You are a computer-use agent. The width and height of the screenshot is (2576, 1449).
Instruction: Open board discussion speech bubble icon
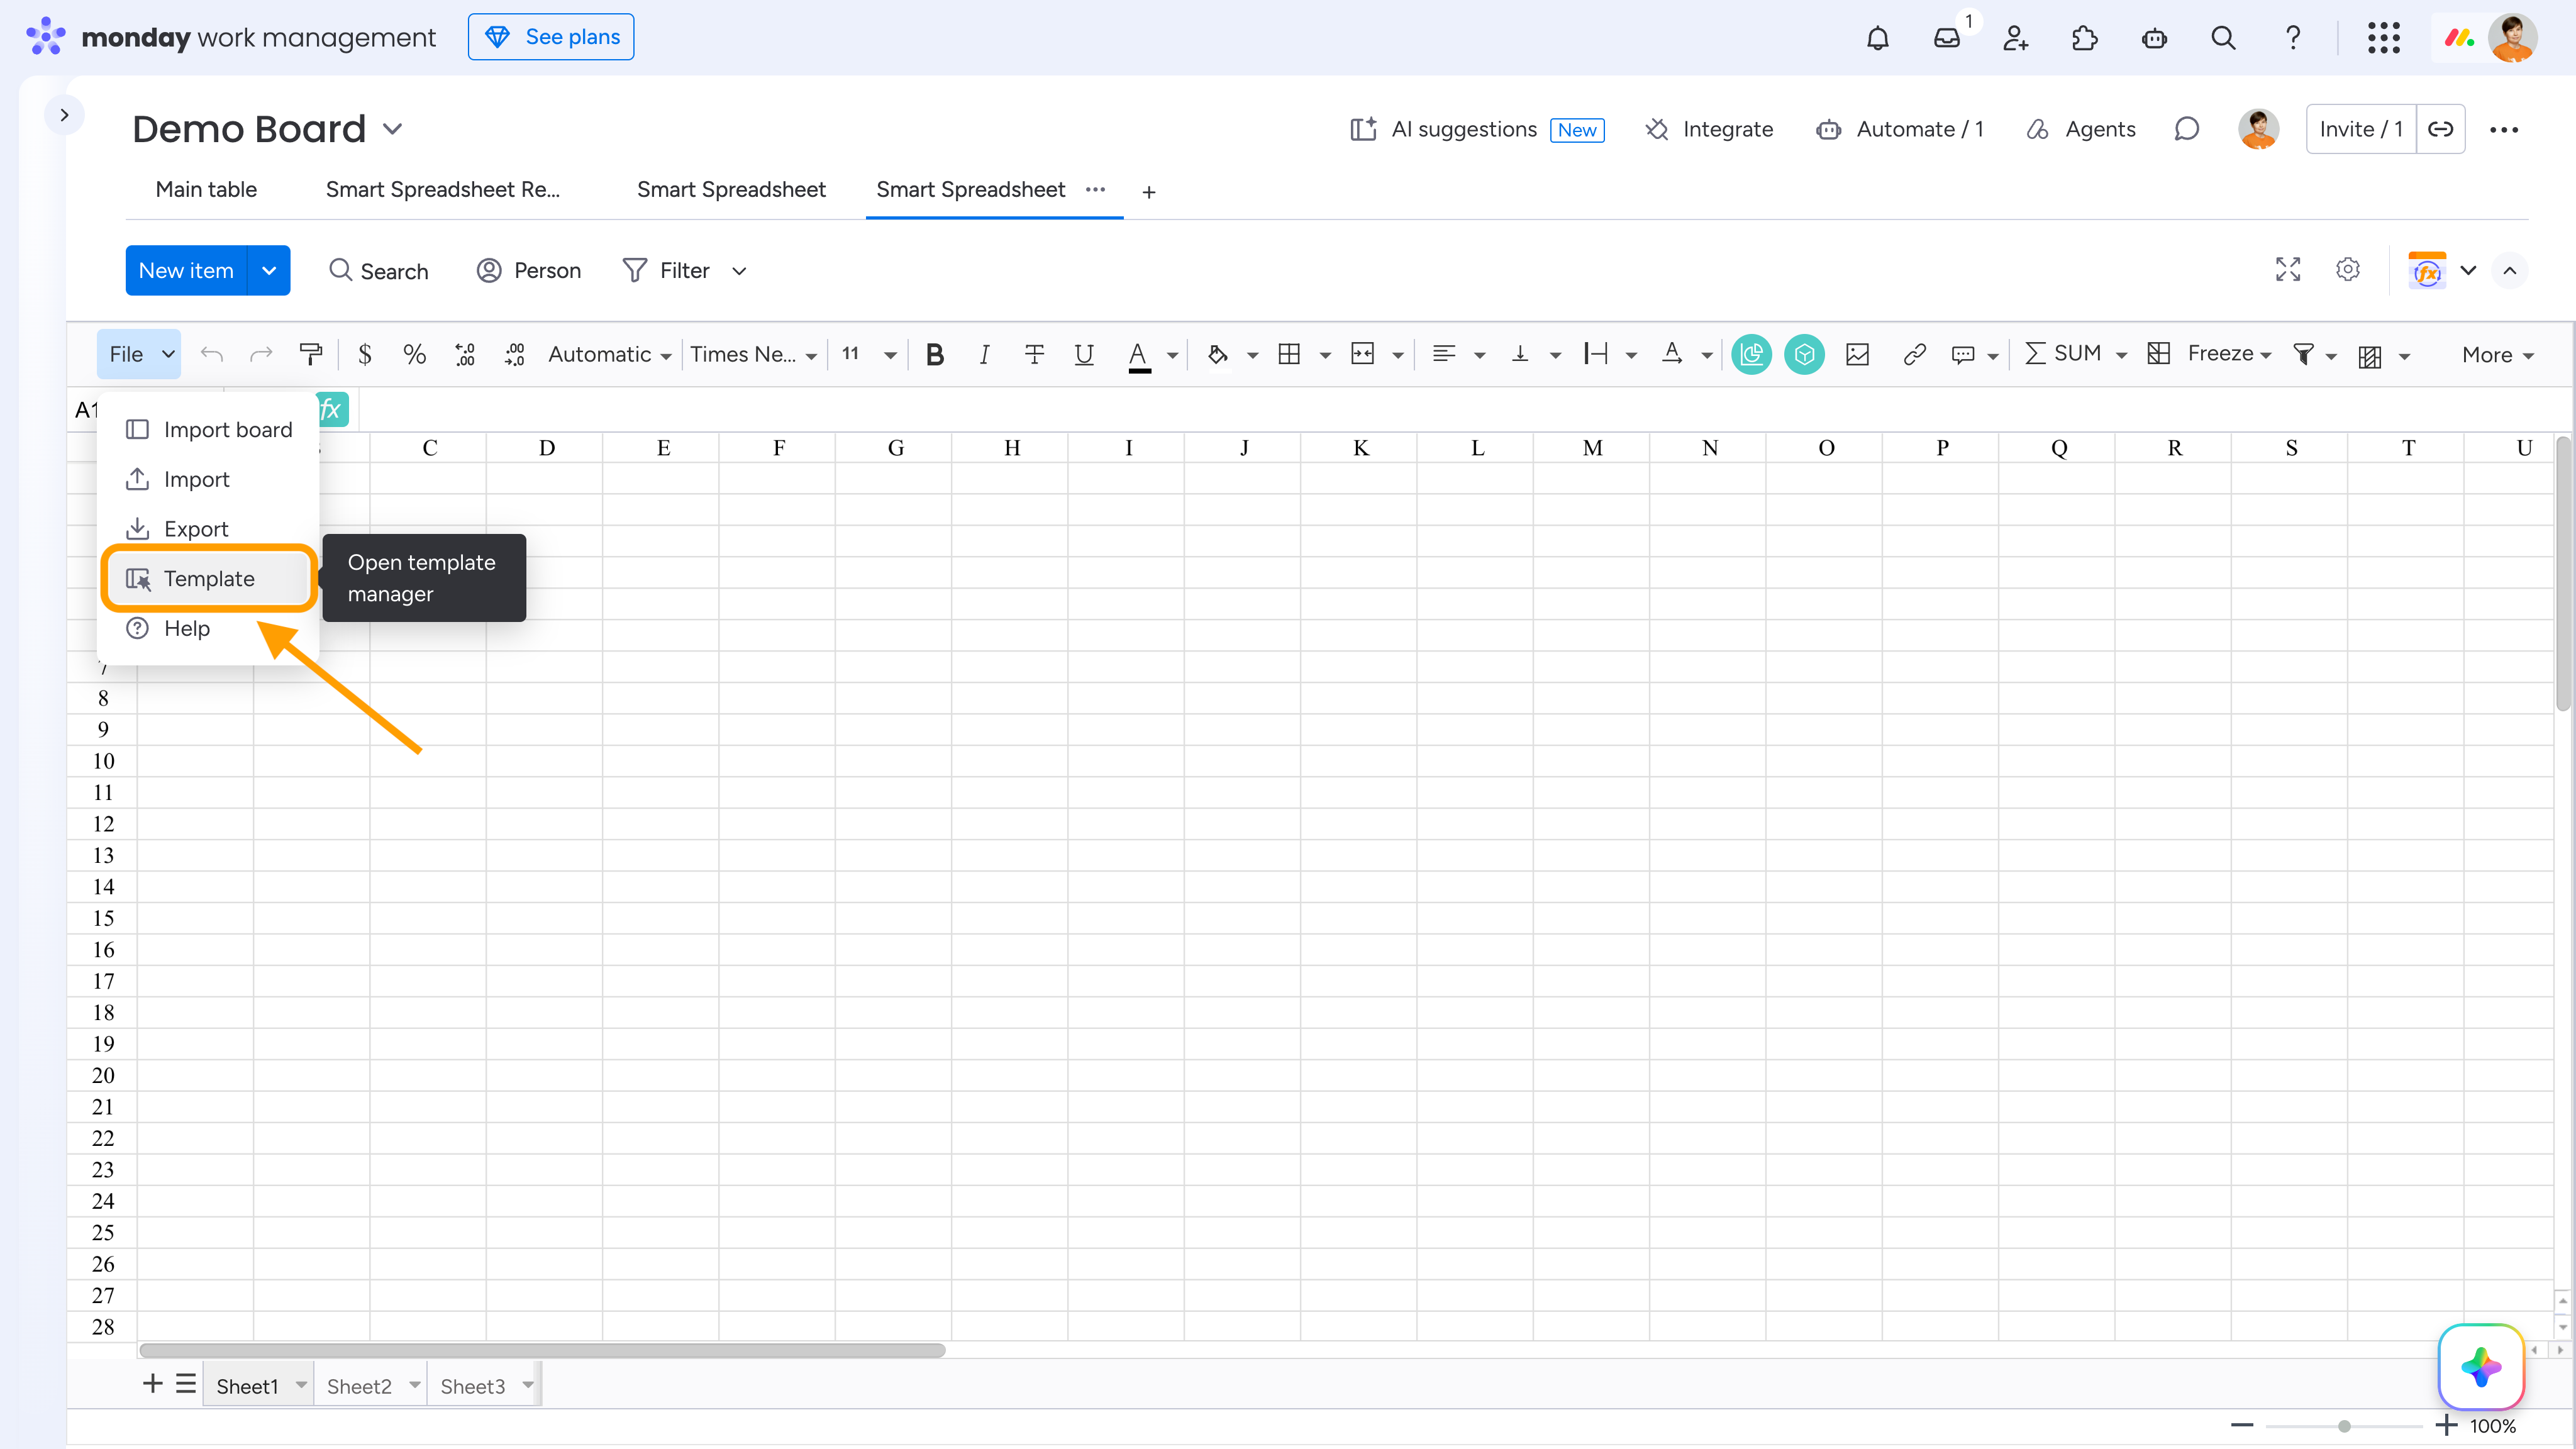pos(2187,129)
